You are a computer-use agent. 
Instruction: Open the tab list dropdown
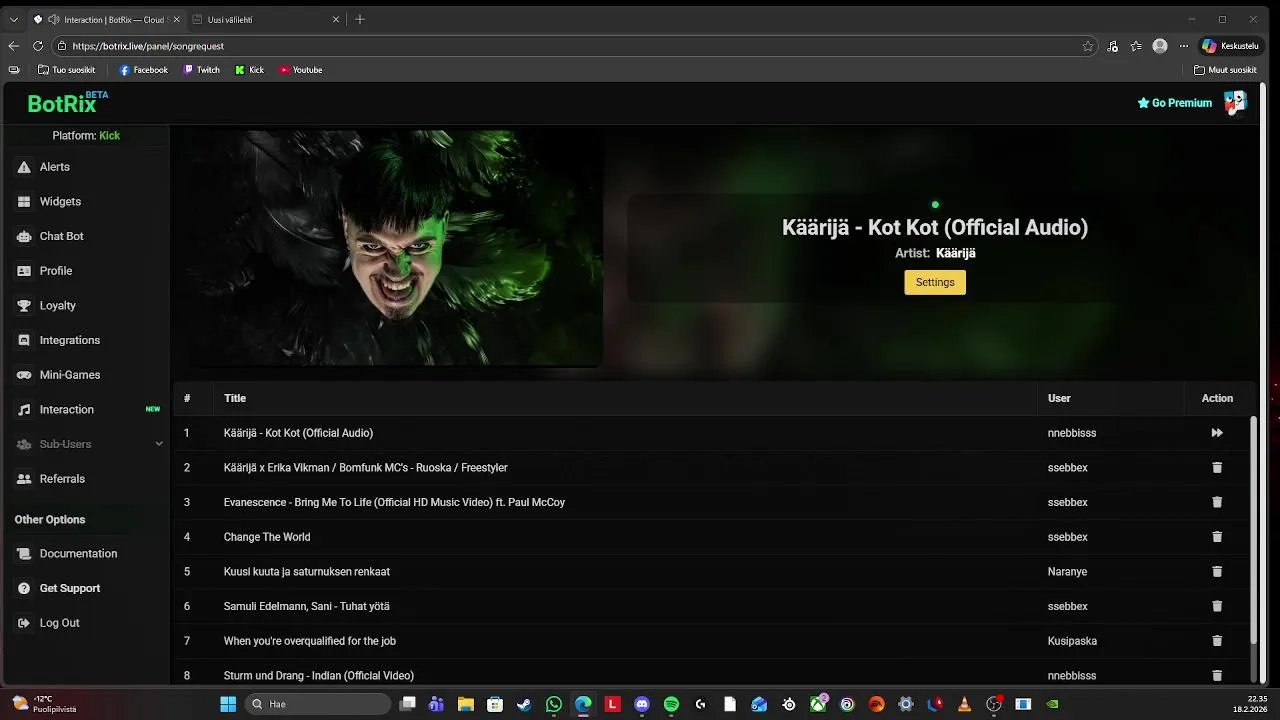coord(14,19)
